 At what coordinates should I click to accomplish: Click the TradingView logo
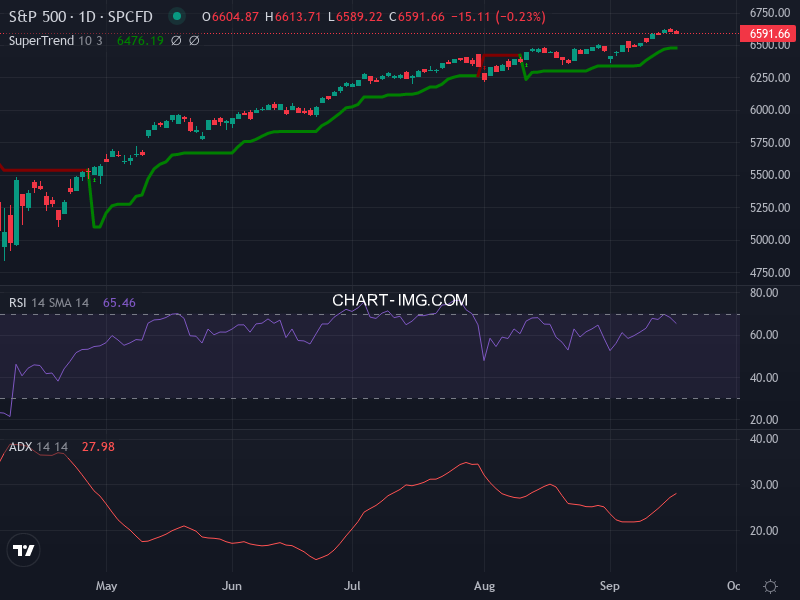(24, 550)
